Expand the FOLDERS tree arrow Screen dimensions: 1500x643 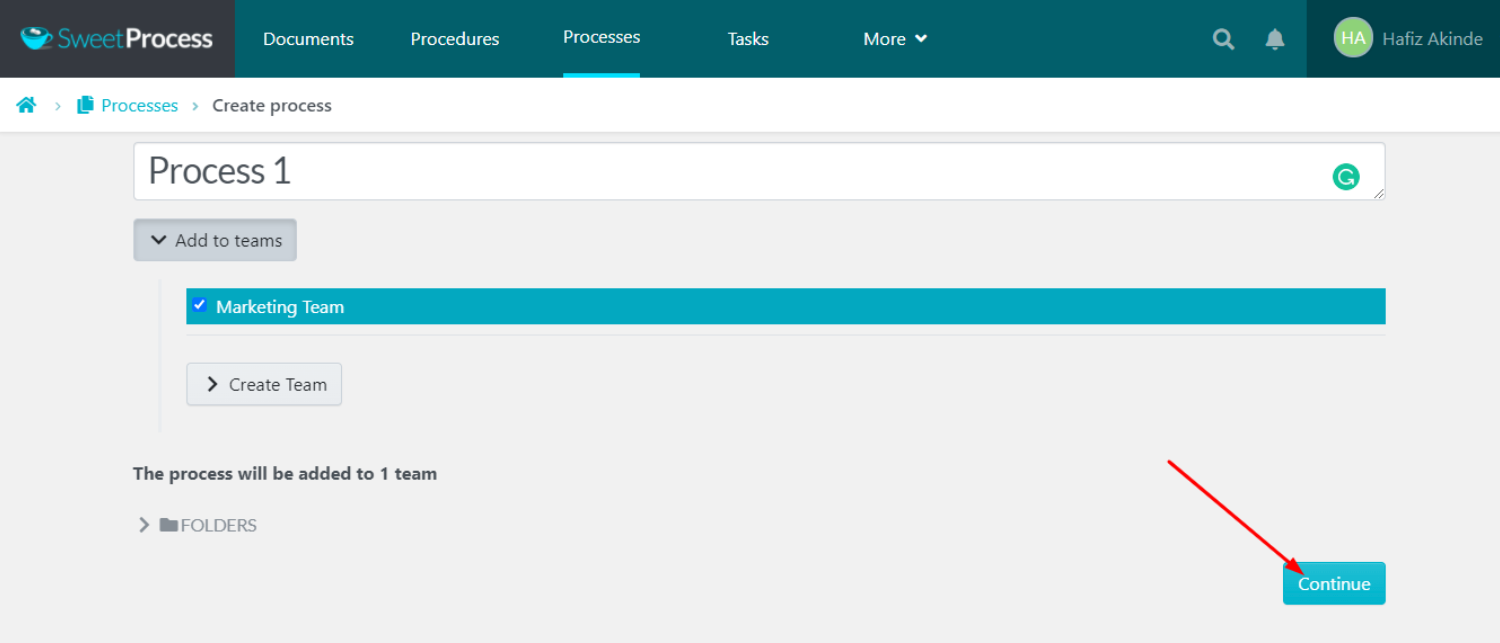point(144,525)
